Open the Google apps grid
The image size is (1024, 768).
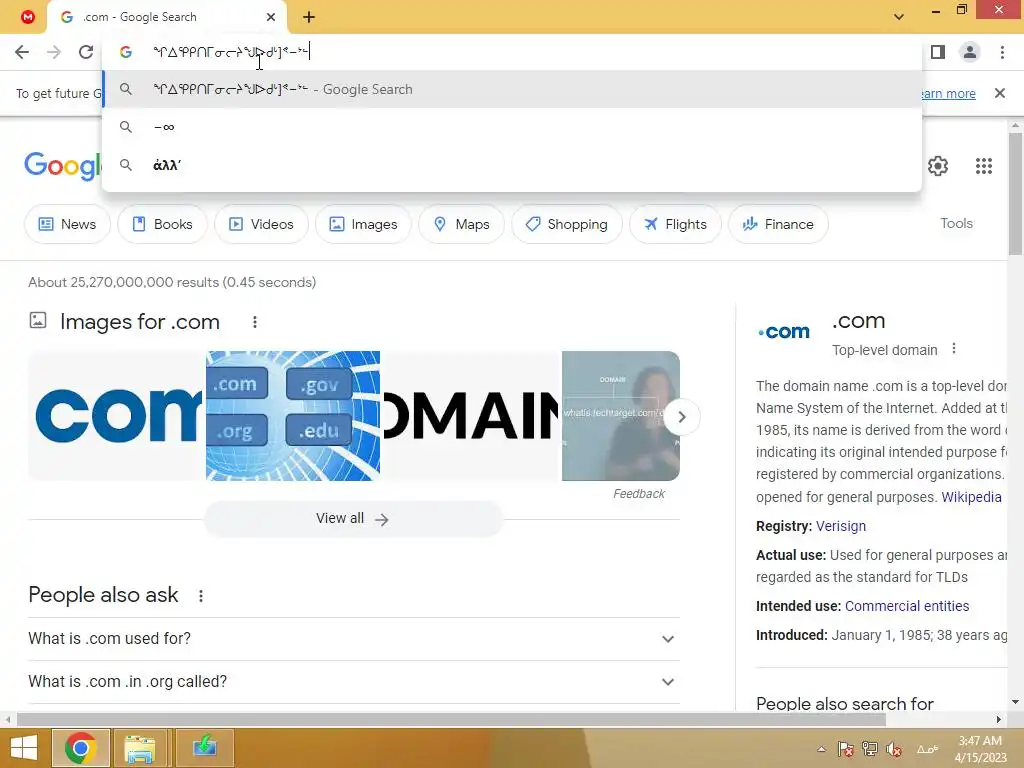pos(984,166)
